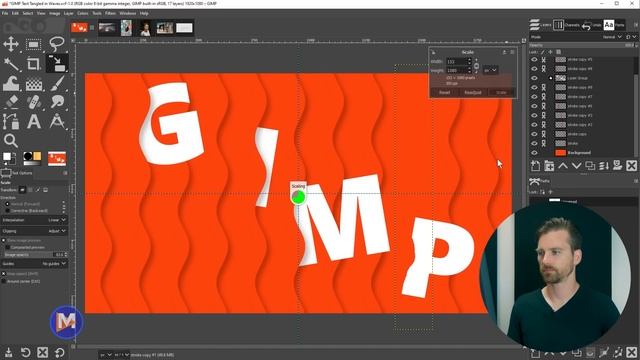
Task: Open the Filters menu
Action: click(110, 13)
